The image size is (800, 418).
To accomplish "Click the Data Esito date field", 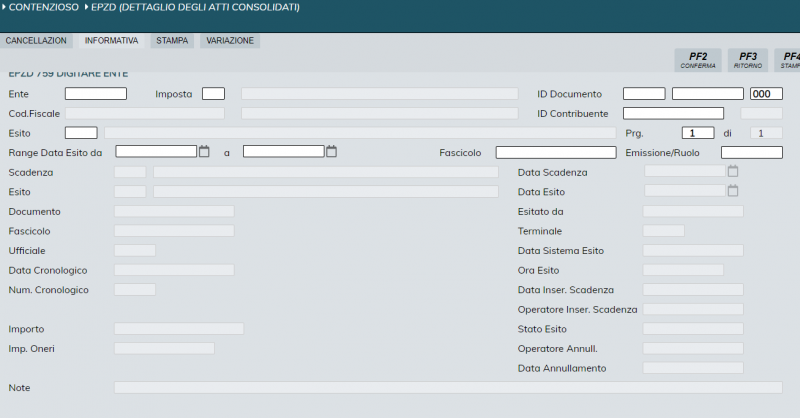I will click(x=685, y=190).
